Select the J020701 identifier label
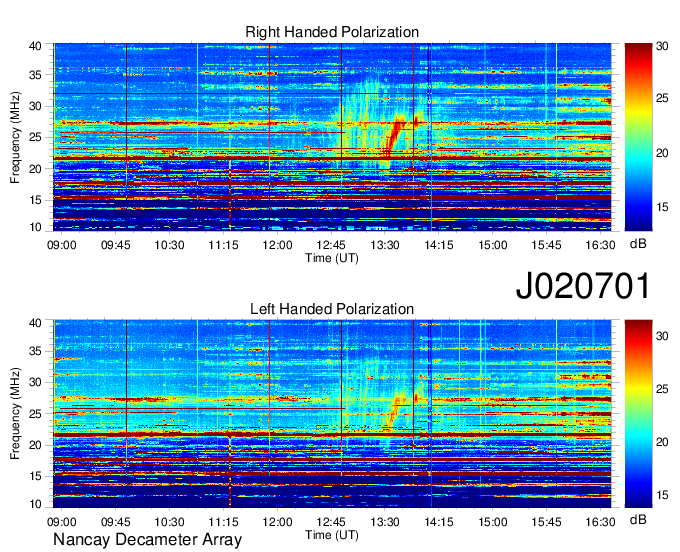The height and width of the screenshot is (552, 680). tap(583, 285)
